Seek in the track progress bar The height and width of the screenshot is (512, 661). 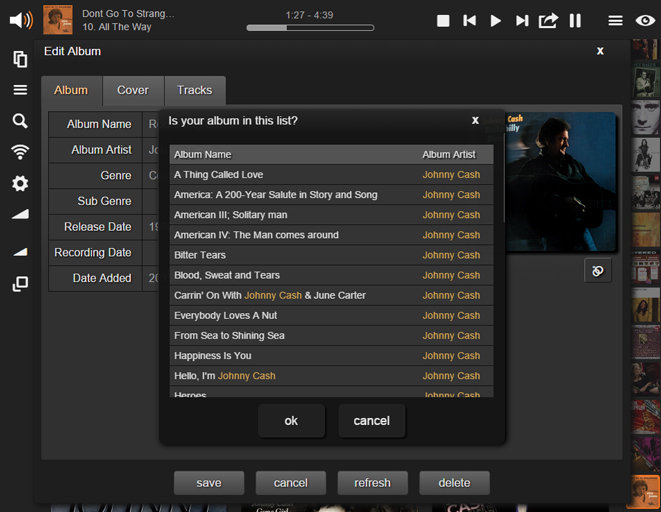[x=310, y=28]
